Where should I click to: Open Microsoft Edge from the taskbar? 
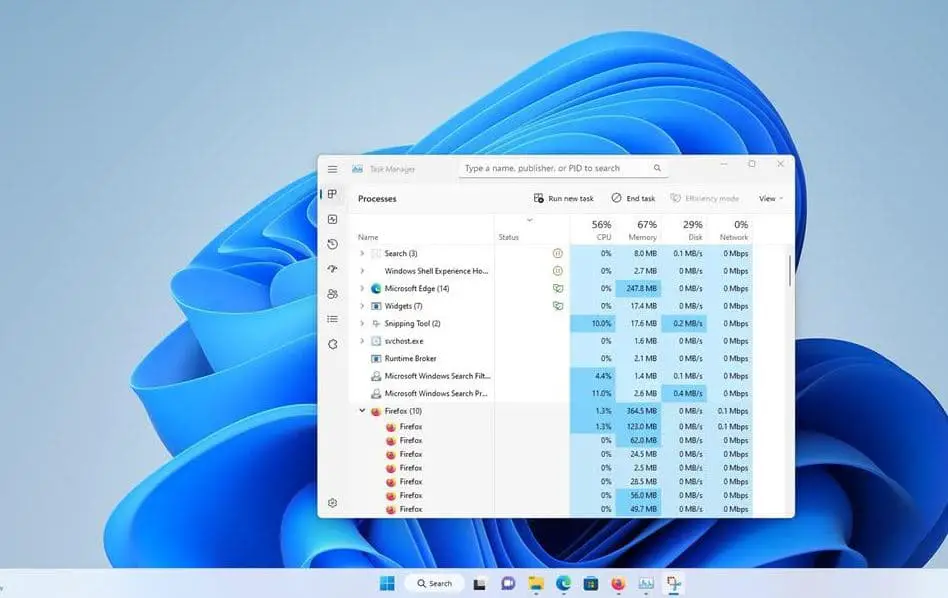(x=563, y=583)
